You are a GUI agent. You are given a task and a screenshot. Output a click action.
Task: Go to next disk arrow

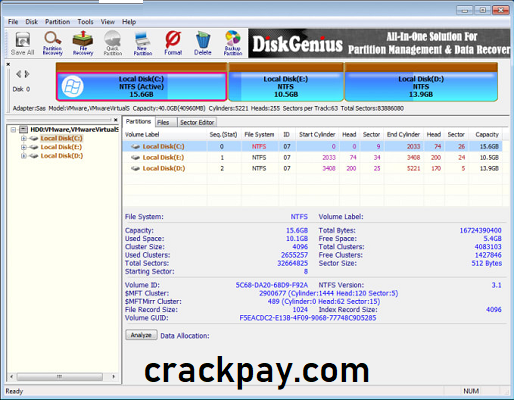pyautogui.click(x=27, y=74)
